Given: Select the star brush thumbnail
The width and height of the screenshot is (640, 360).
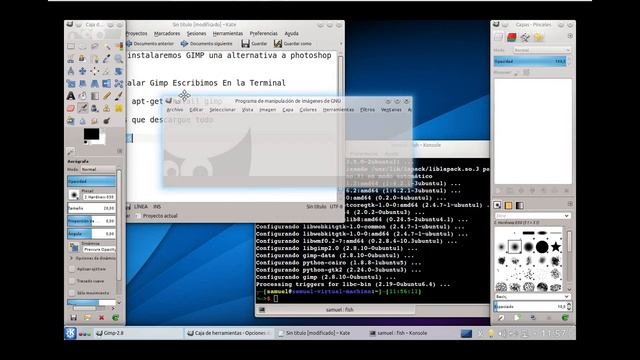Looking at the screenshot, I should pos(556,247).
